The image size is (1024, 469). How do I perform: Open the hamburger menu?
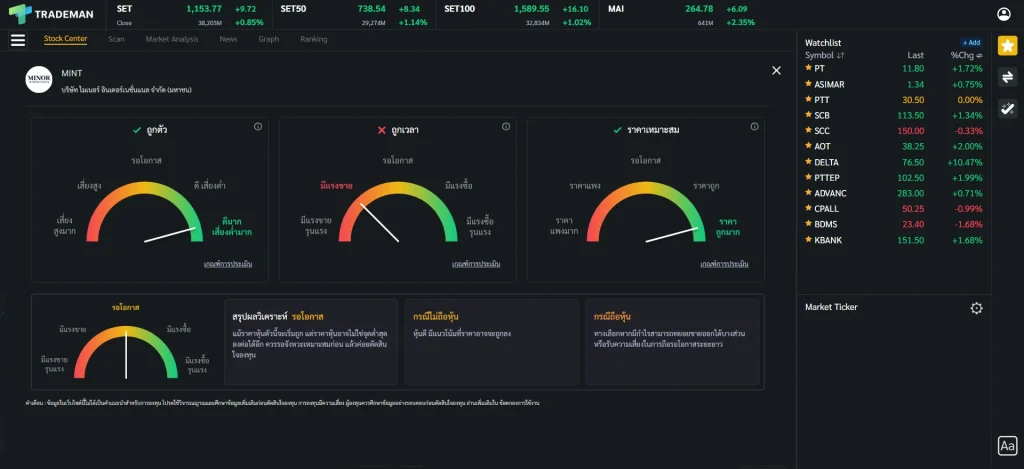point(17,40)
